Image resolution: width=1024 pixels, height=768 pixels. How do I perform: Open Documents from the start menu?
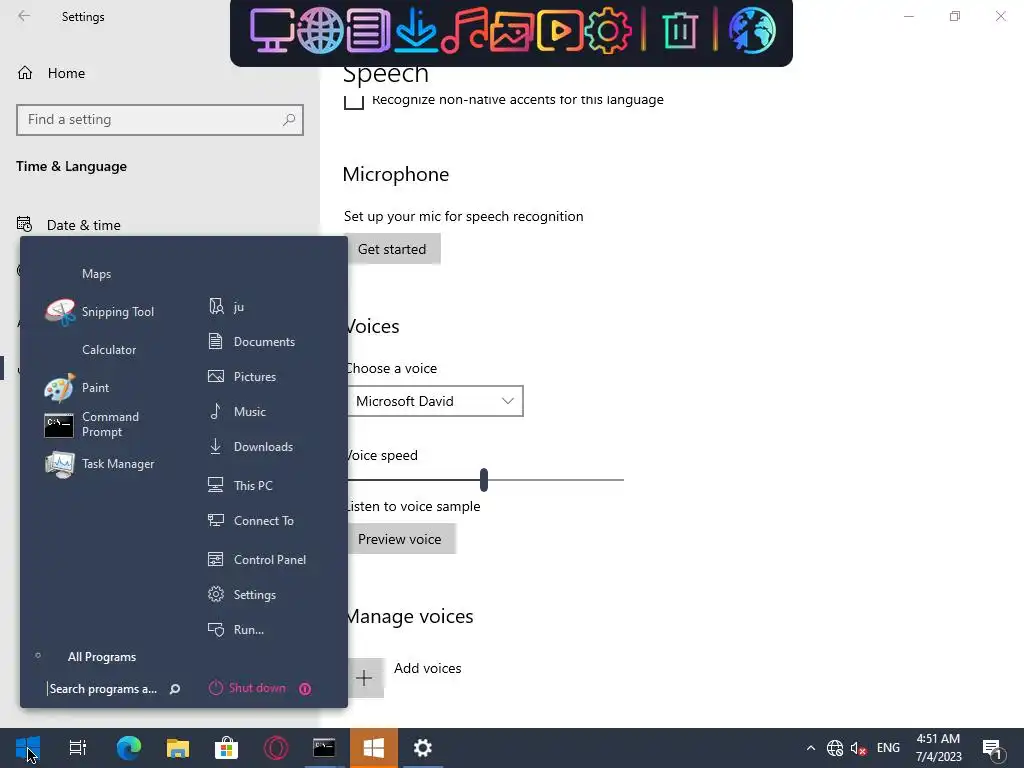[251, 342]
